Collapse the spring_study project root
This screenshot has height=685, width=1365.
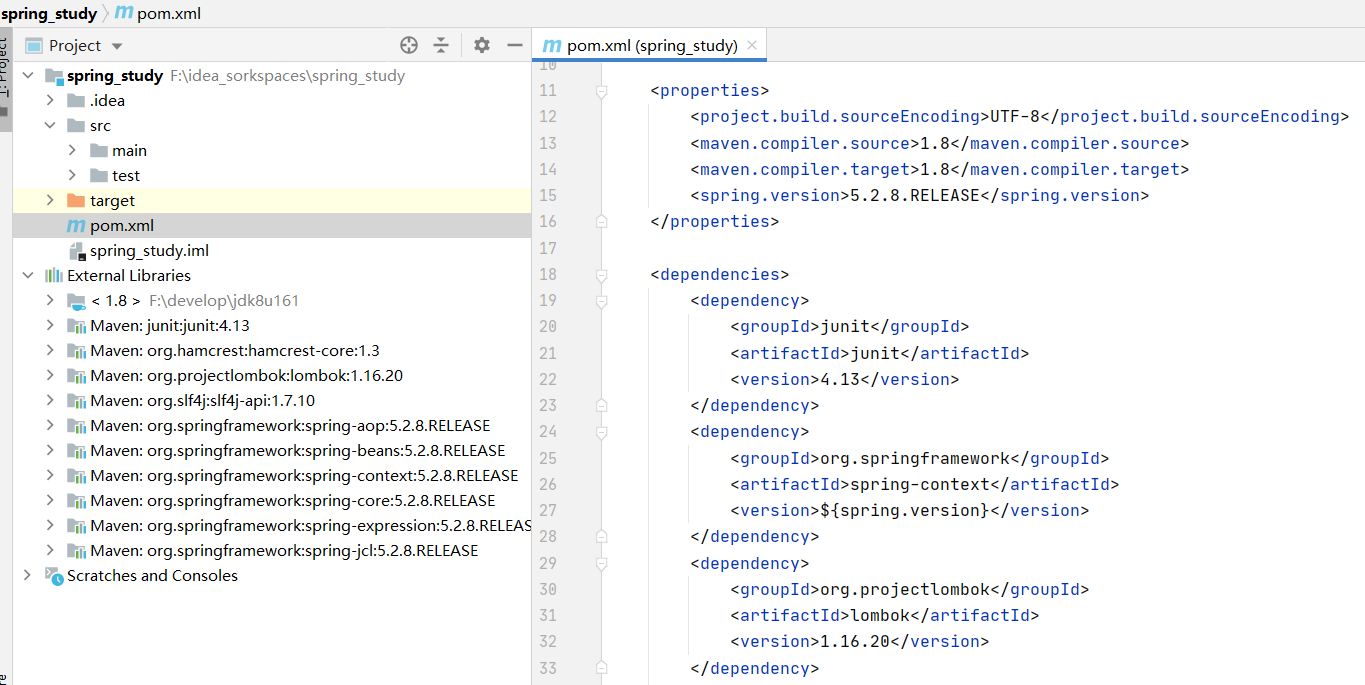[27, 76]
